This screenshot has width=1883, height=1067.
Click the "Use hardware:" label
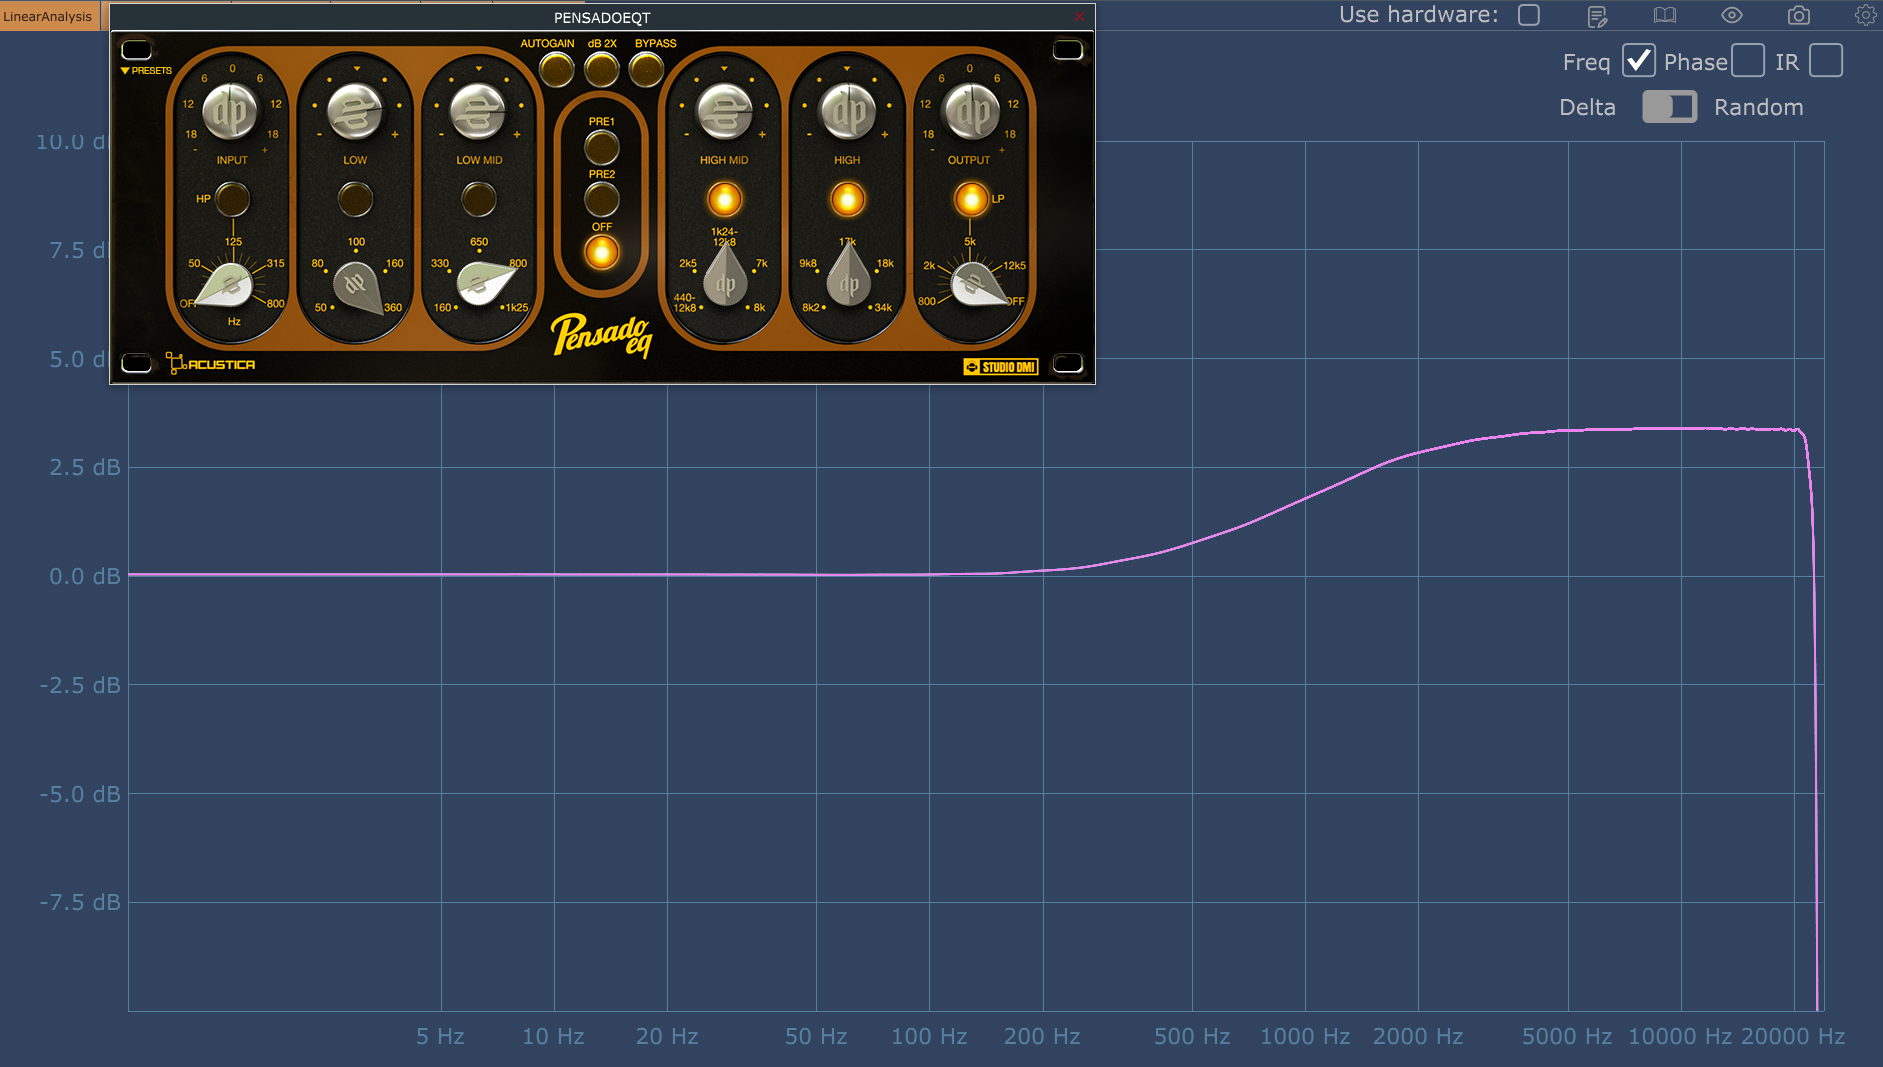tap(1418, 15)
